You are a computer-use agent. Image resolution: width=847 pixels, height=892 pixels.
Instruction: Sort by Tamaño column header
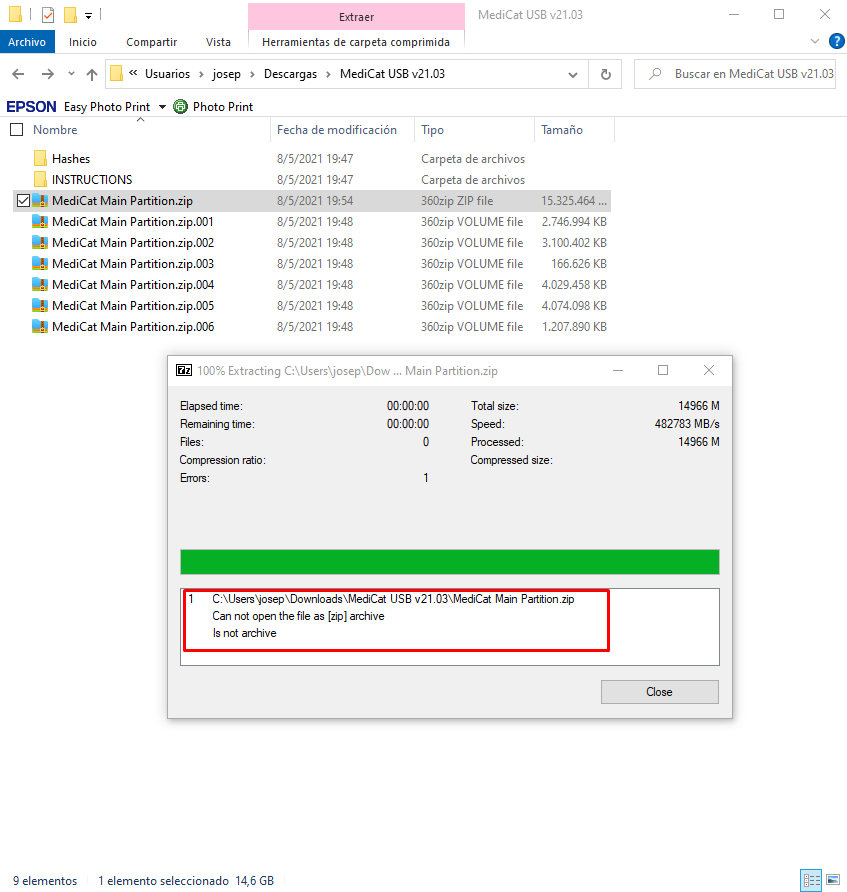561,130
